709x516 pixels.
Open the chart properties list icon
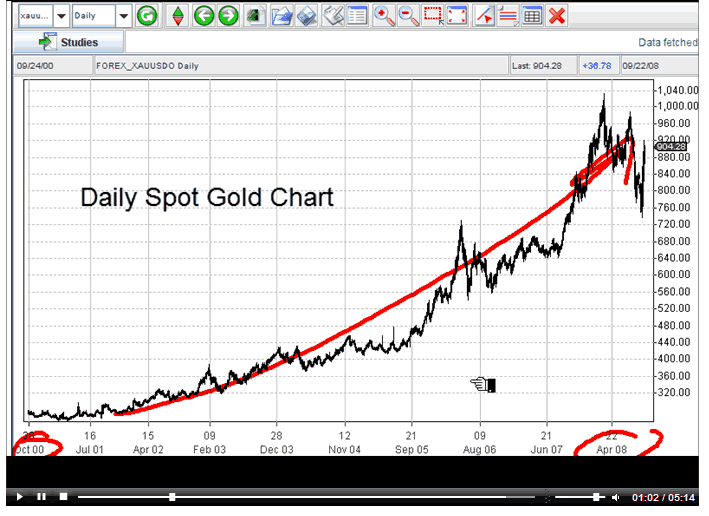[x=357, y=16]
